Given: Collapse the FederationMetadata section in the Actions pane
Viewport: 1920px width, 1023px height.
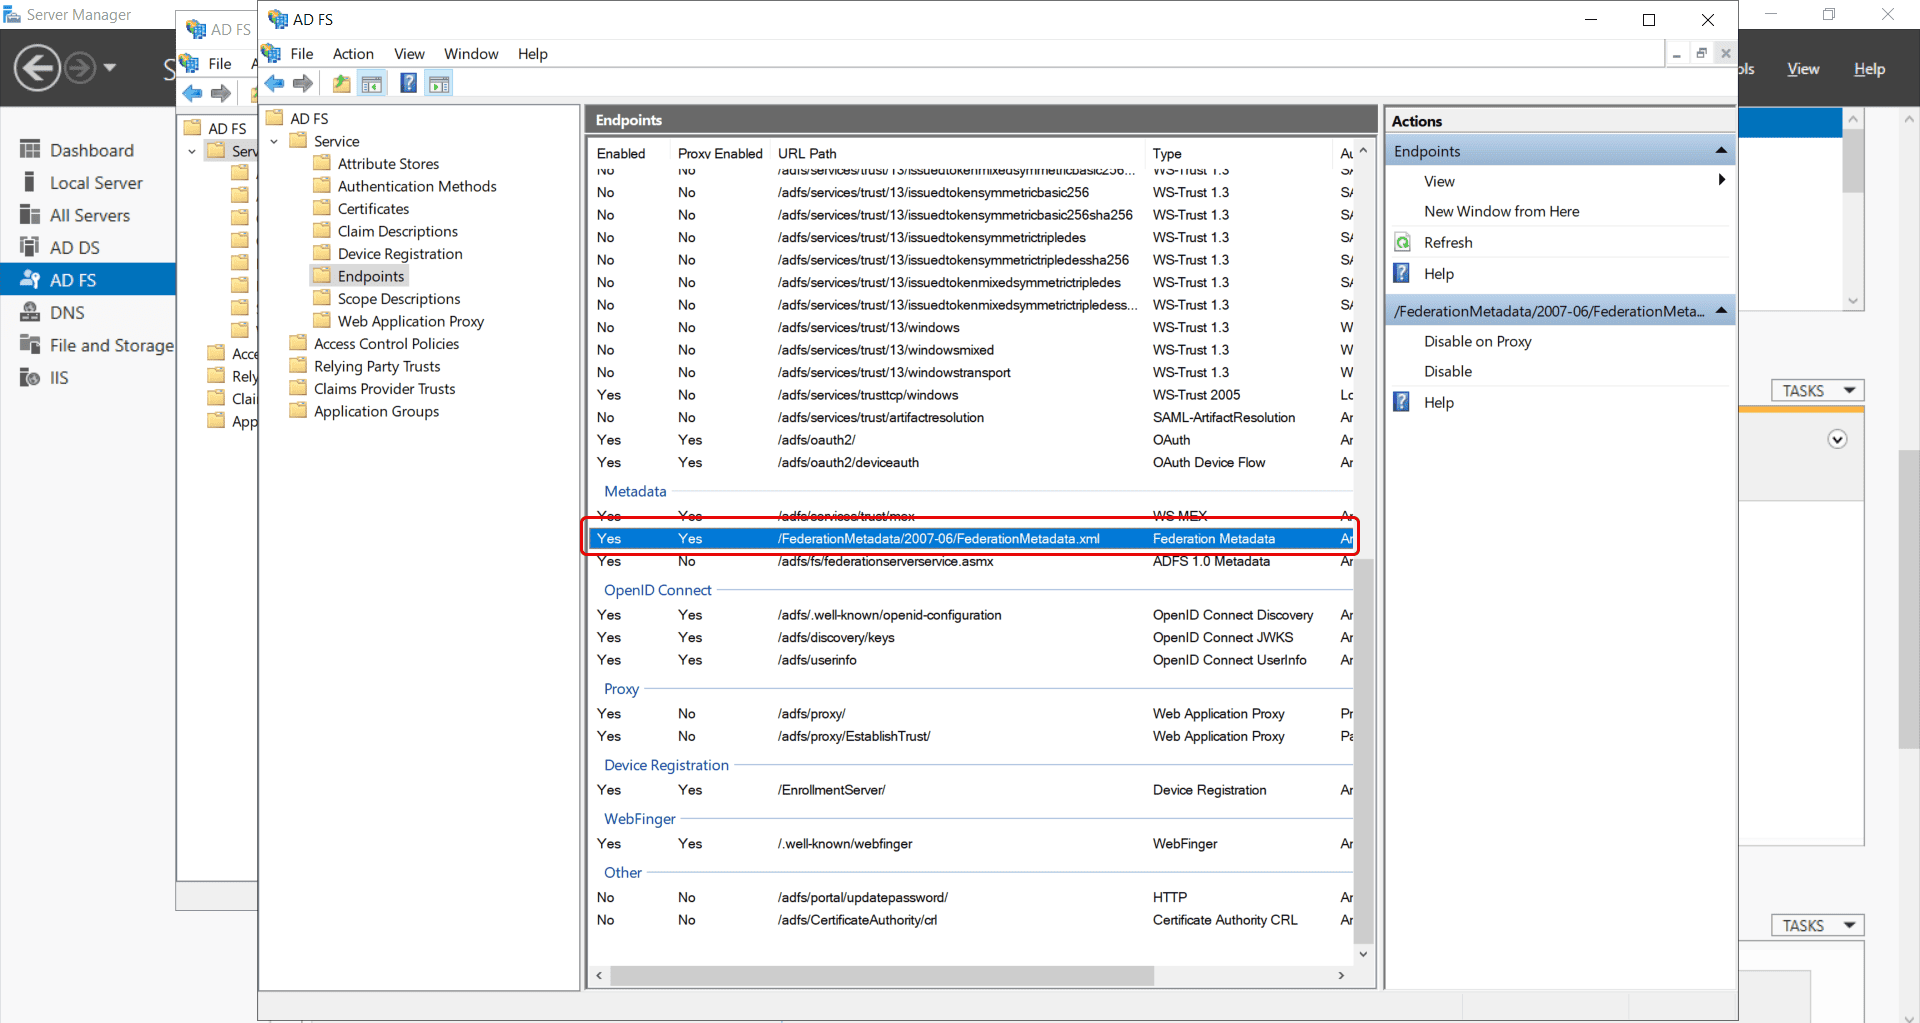Looking at the screenshot, I should point(1722,311).
